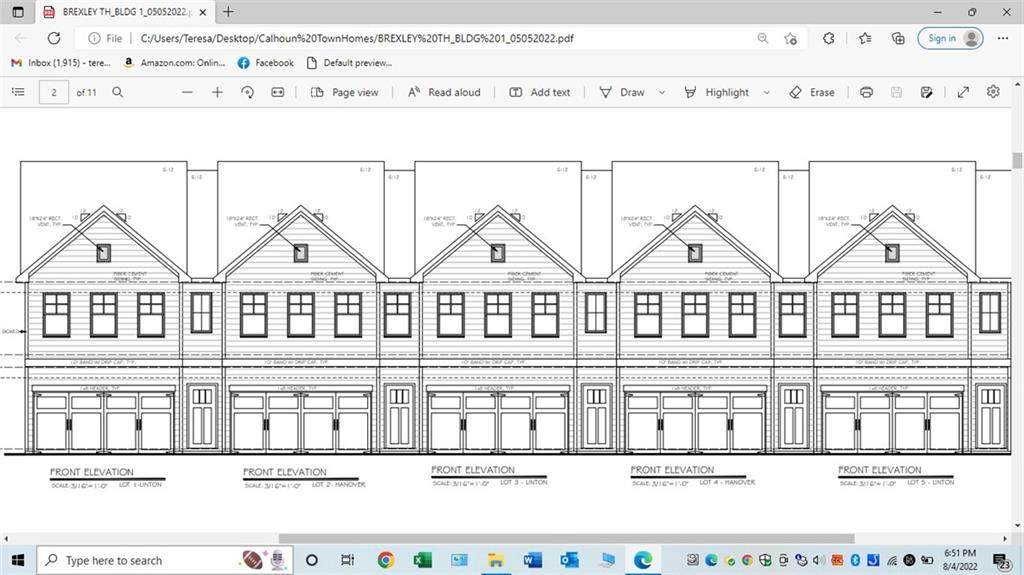
Task: Launch Google Chrome from taskbar
Action: coord(386,560)
